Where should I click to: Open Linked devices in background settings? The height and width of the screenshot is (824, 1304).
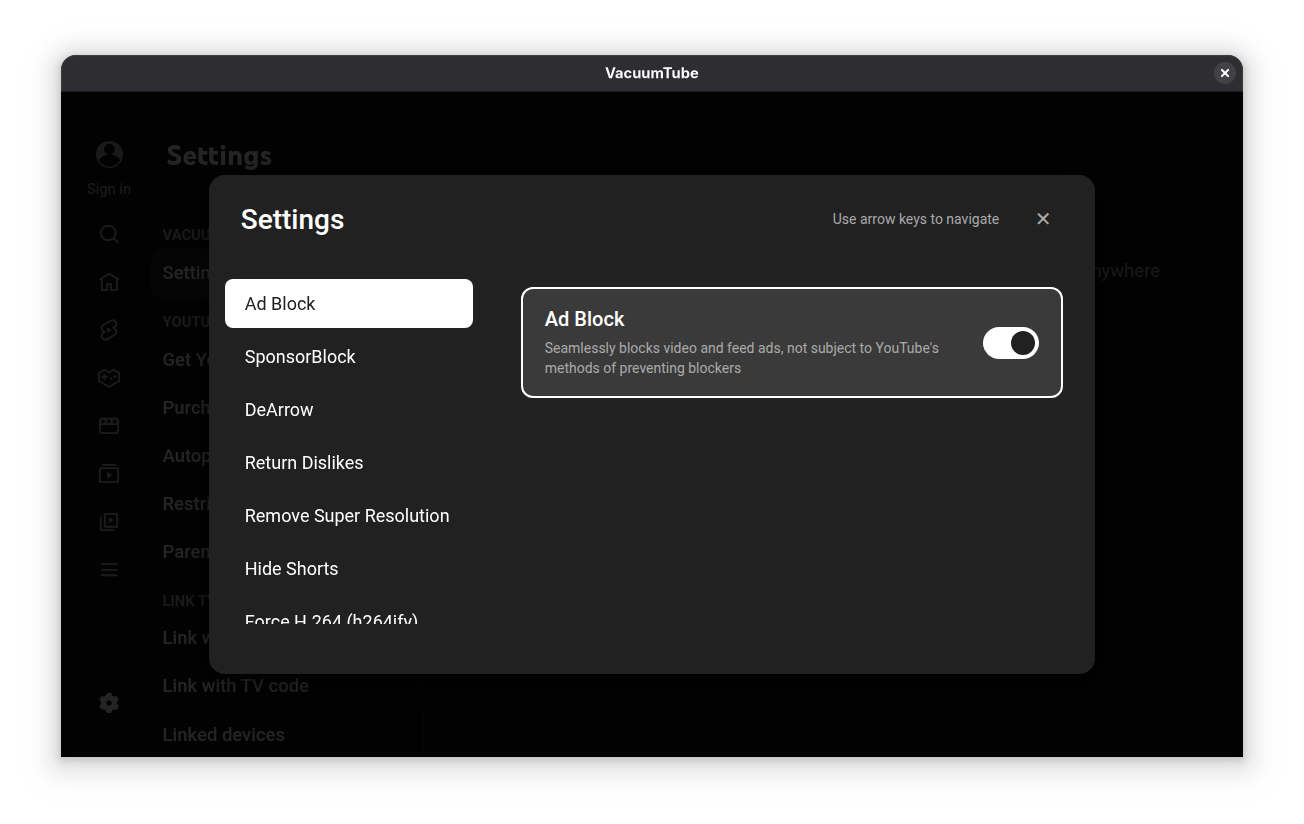(224, 735)
